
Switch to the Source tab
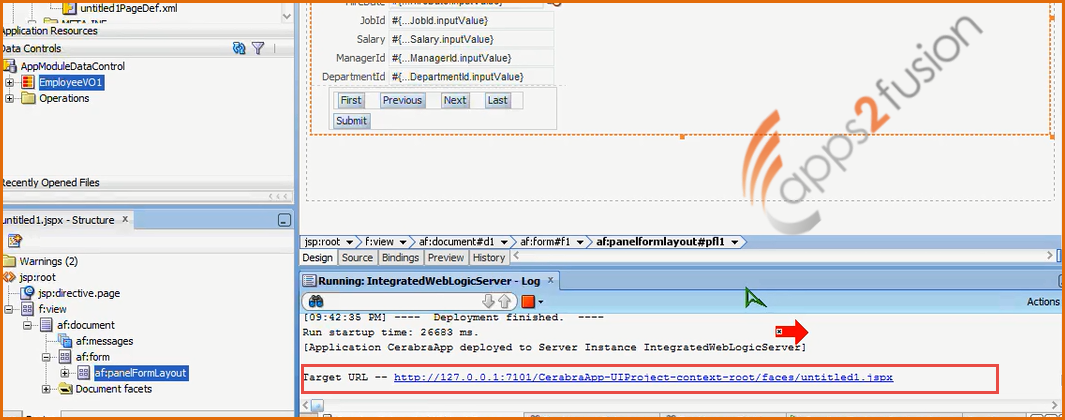tap(357, 258)
